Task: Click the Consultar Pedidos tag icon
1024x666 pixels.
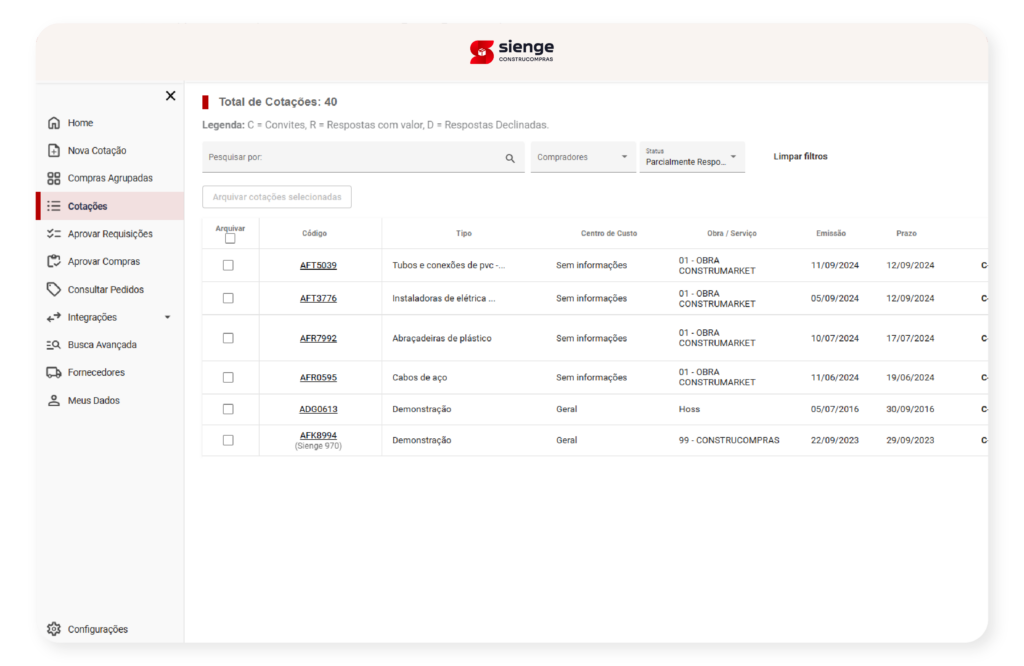Action: pyautogui.click(x=54, y=289)
